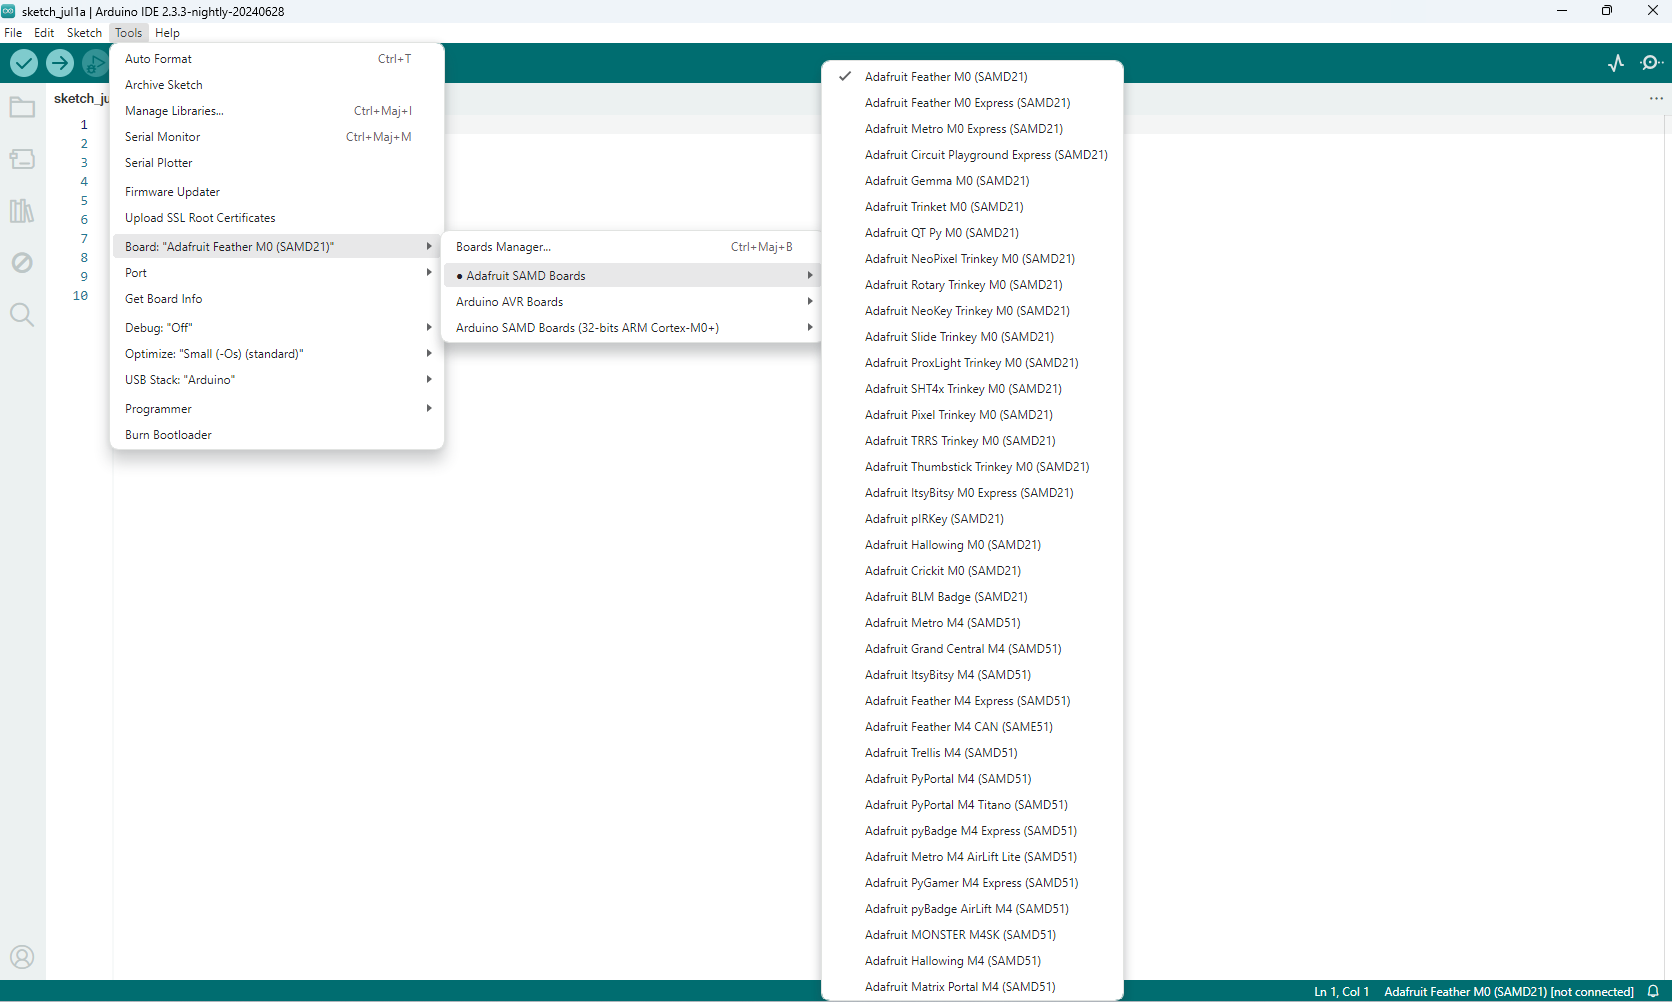Expand the Programmer submenu
This screenshot has width=1672, height=1002.
(x=277, y=409)
